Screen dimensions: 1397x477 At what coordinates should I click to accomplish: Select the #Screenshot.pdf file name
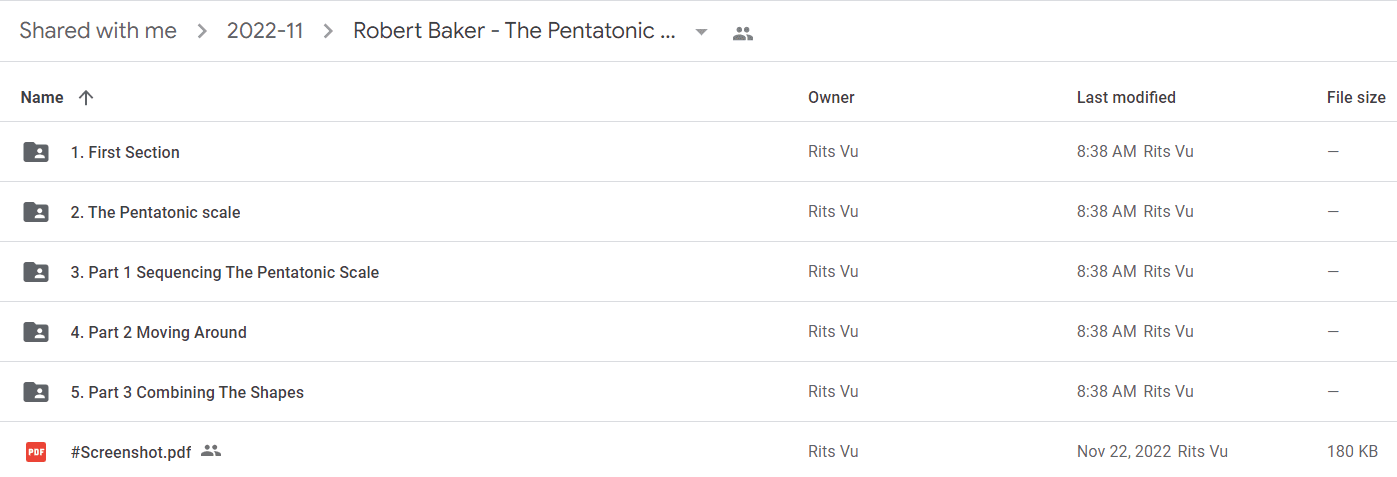point(131,452)
